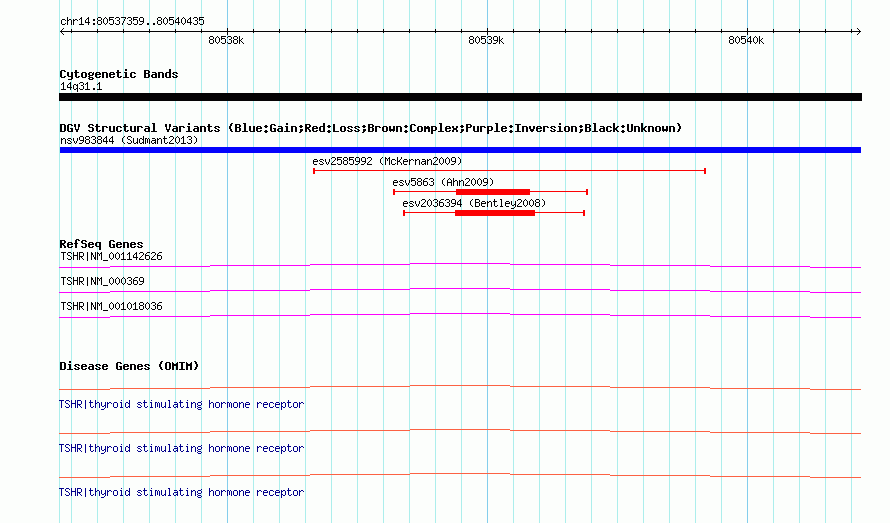Click the 14q31.1 band label
This screenshot has width=890, height=523.
click(81, 86)
